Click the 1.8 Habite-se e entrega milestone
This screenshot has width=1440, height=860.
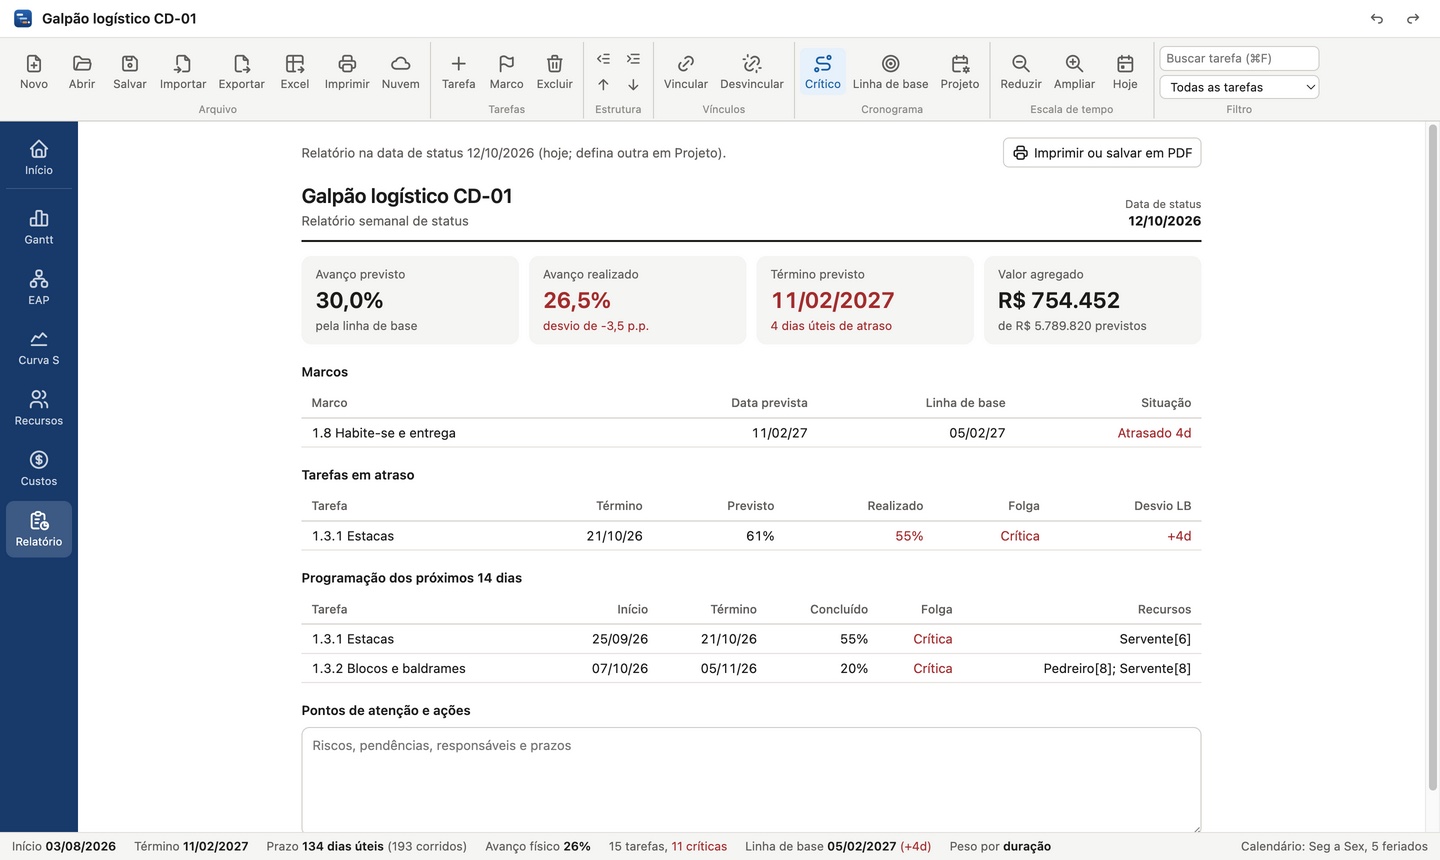(751, 433)
